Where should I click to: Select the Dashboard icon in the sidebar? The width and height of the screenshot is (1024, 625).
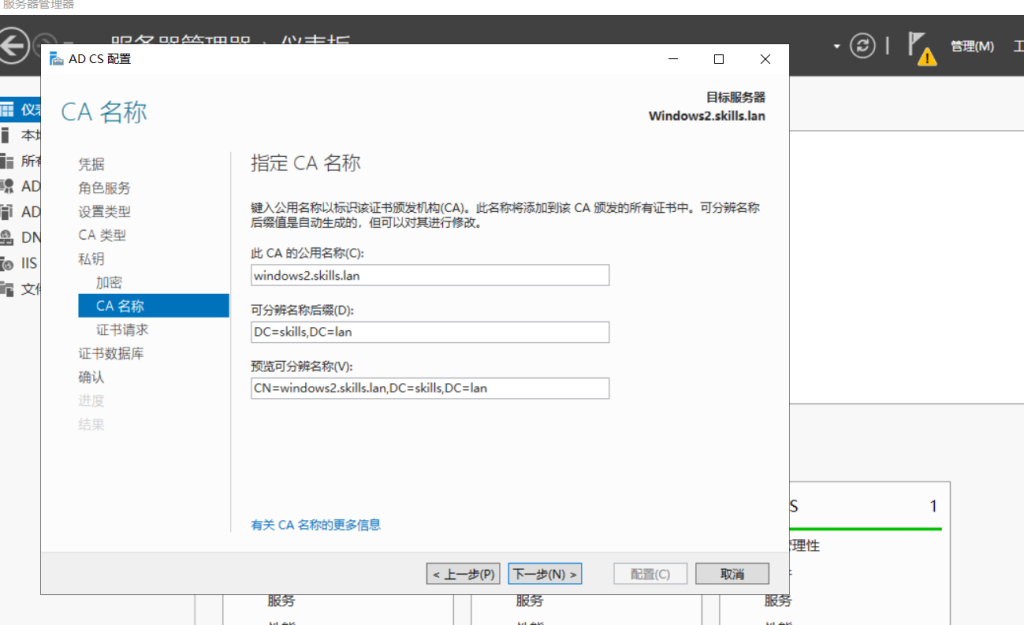click(8, 109)
